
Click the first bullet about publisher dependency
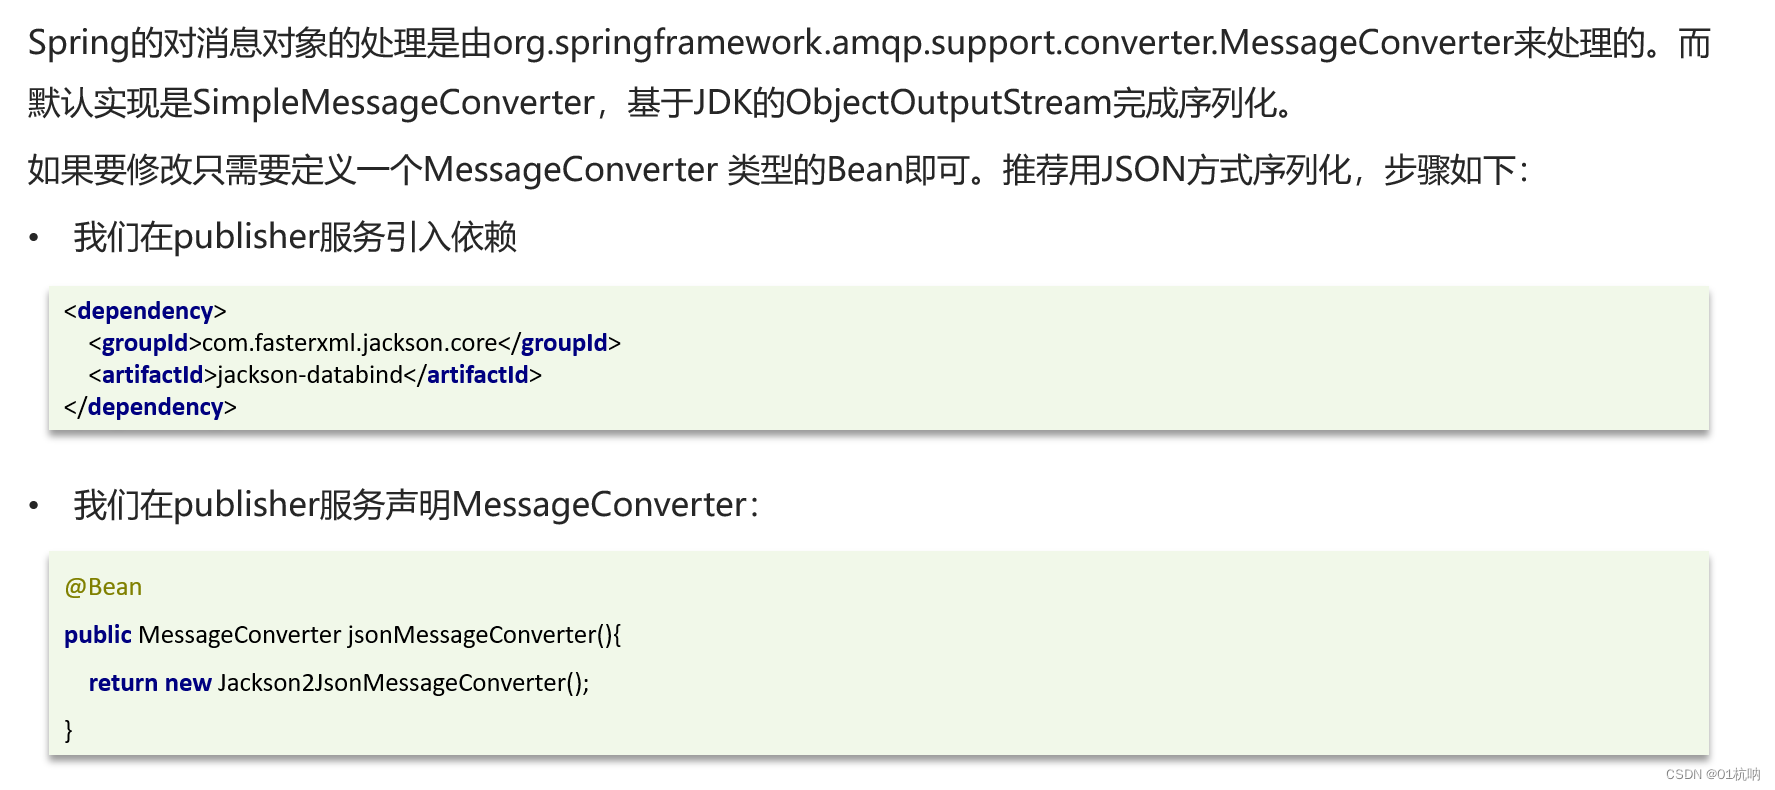click(x=295, y=237)
